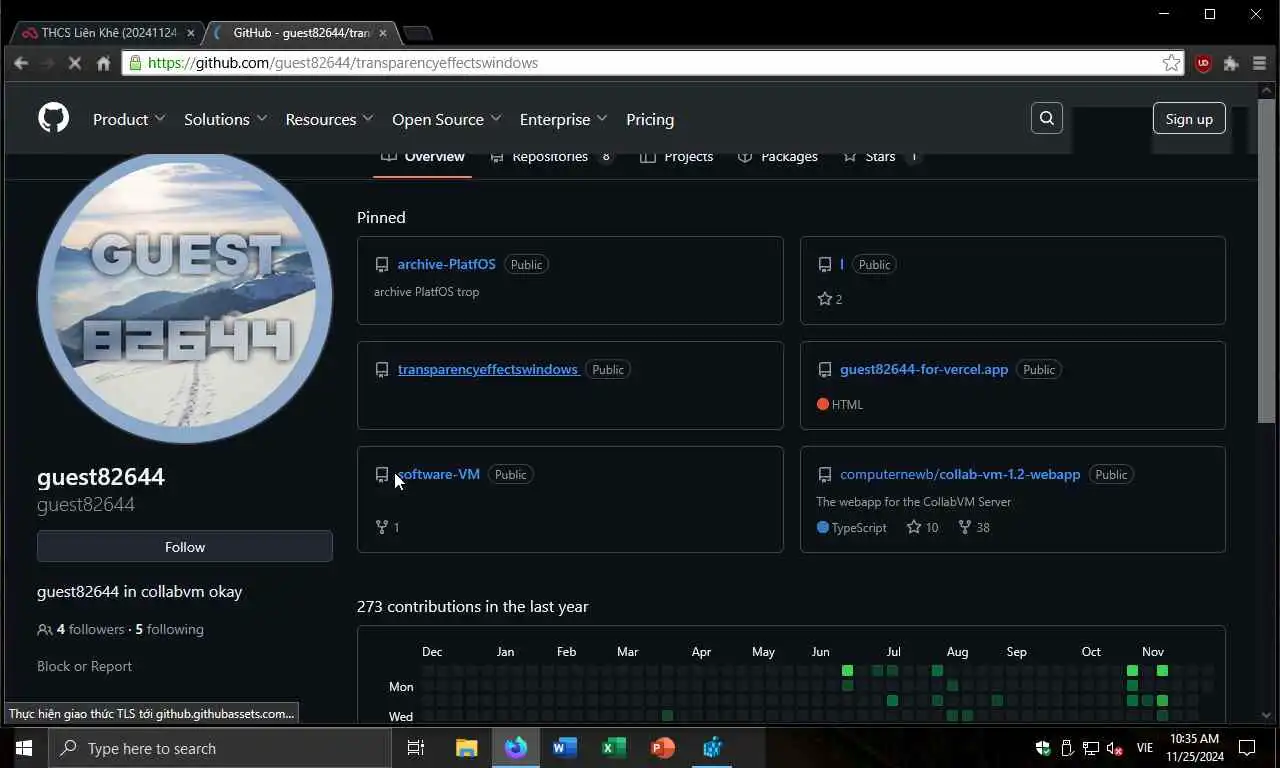Switch to the Overview tab
This screenshot has height=768, width=1280.
click(422, 157)
